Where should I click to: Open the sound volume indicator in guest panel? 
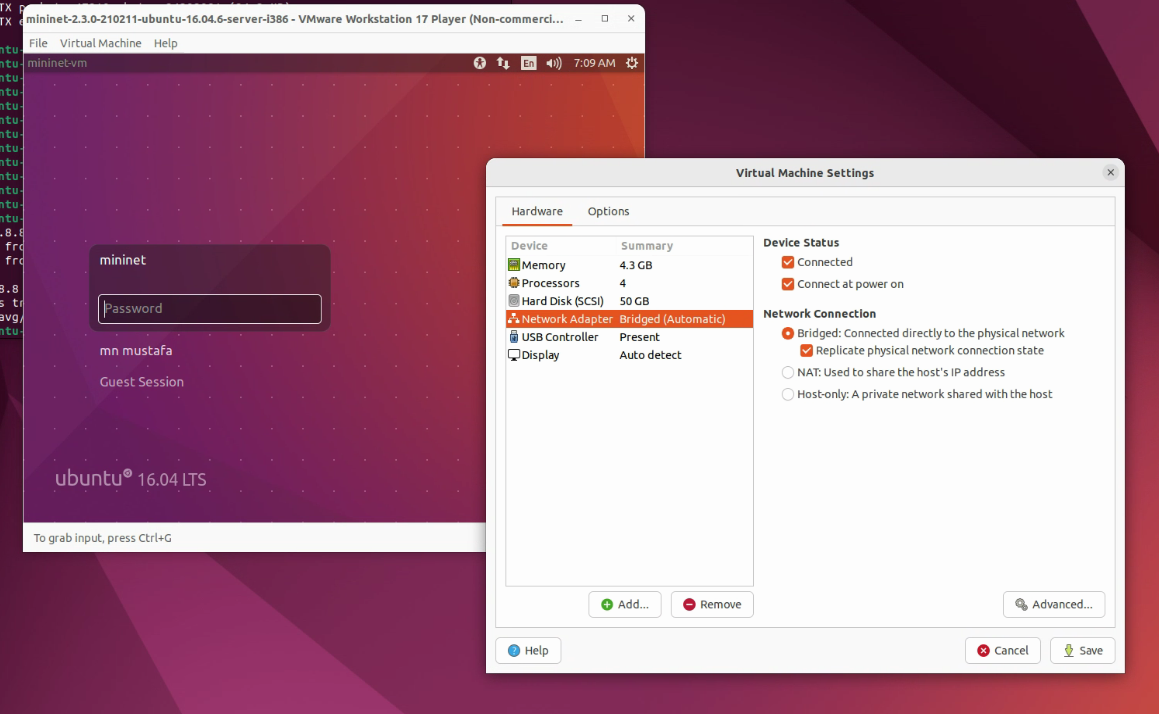tap(554, 63)
